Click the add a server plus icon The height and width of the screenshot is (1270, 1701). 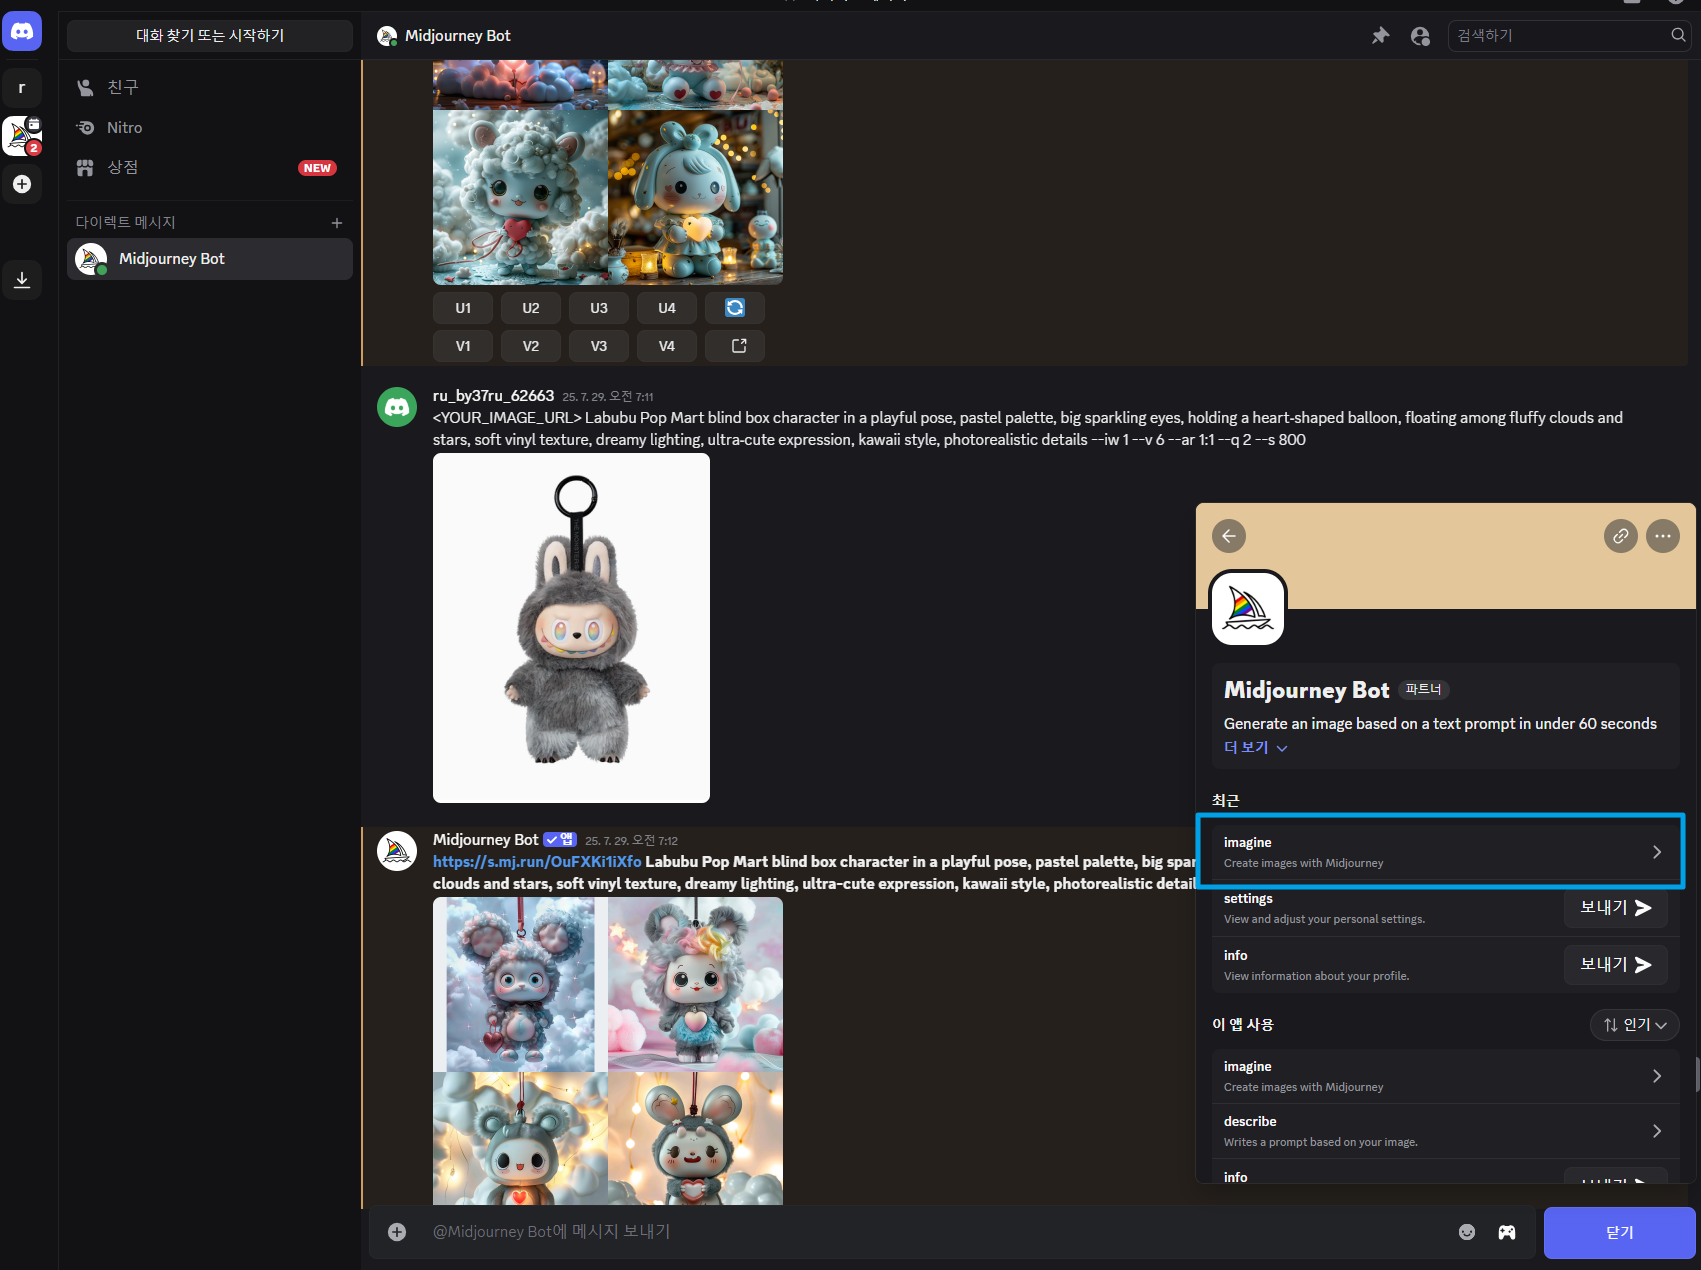[22, 184]
